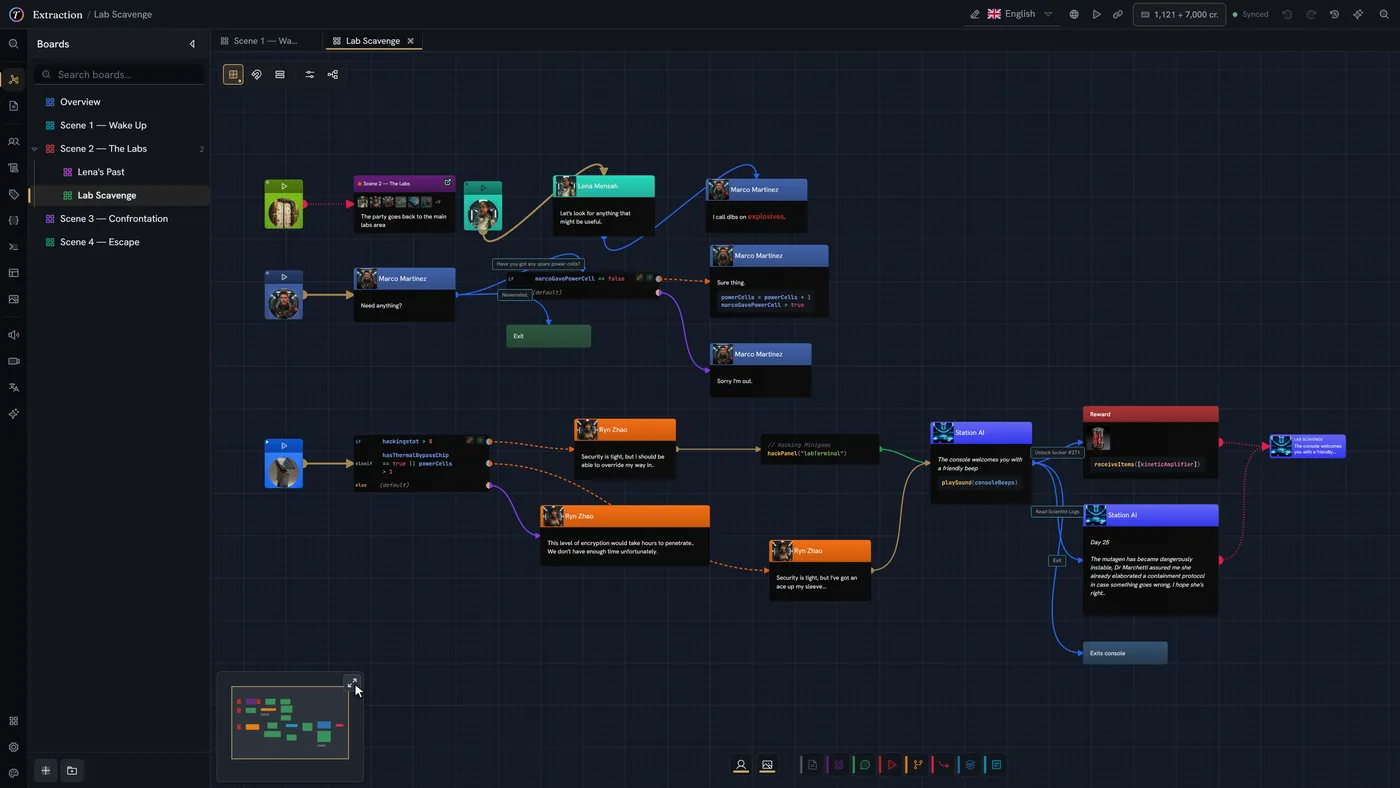Toggle the image display button in bottom toolbar
Viewport: 1400px width, 788px height.
[767, 765]
